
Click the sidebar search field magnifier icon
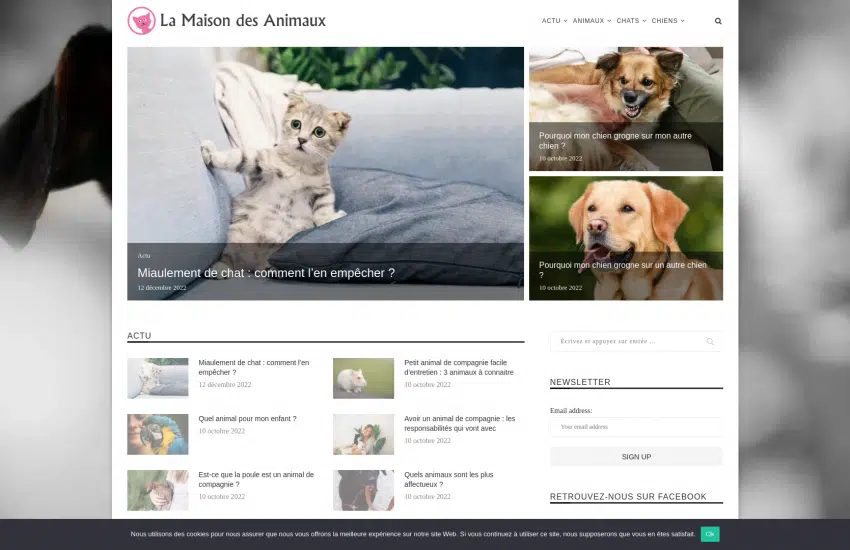710,342
